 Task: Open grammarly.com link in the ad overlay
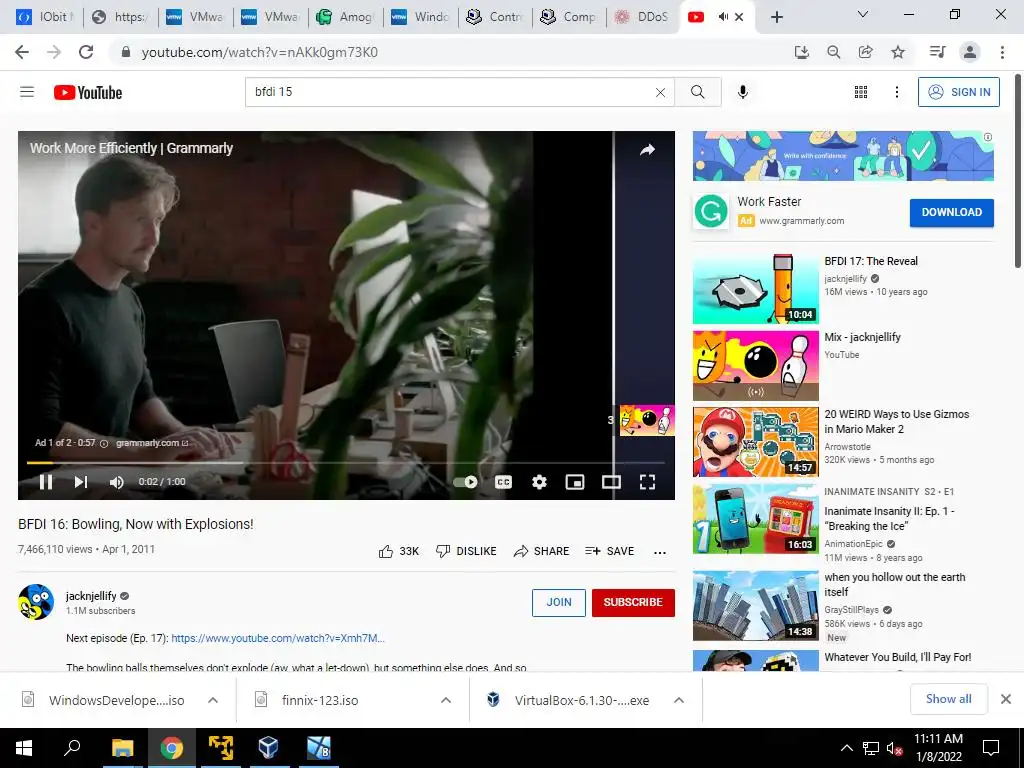[x=152, y=443]
